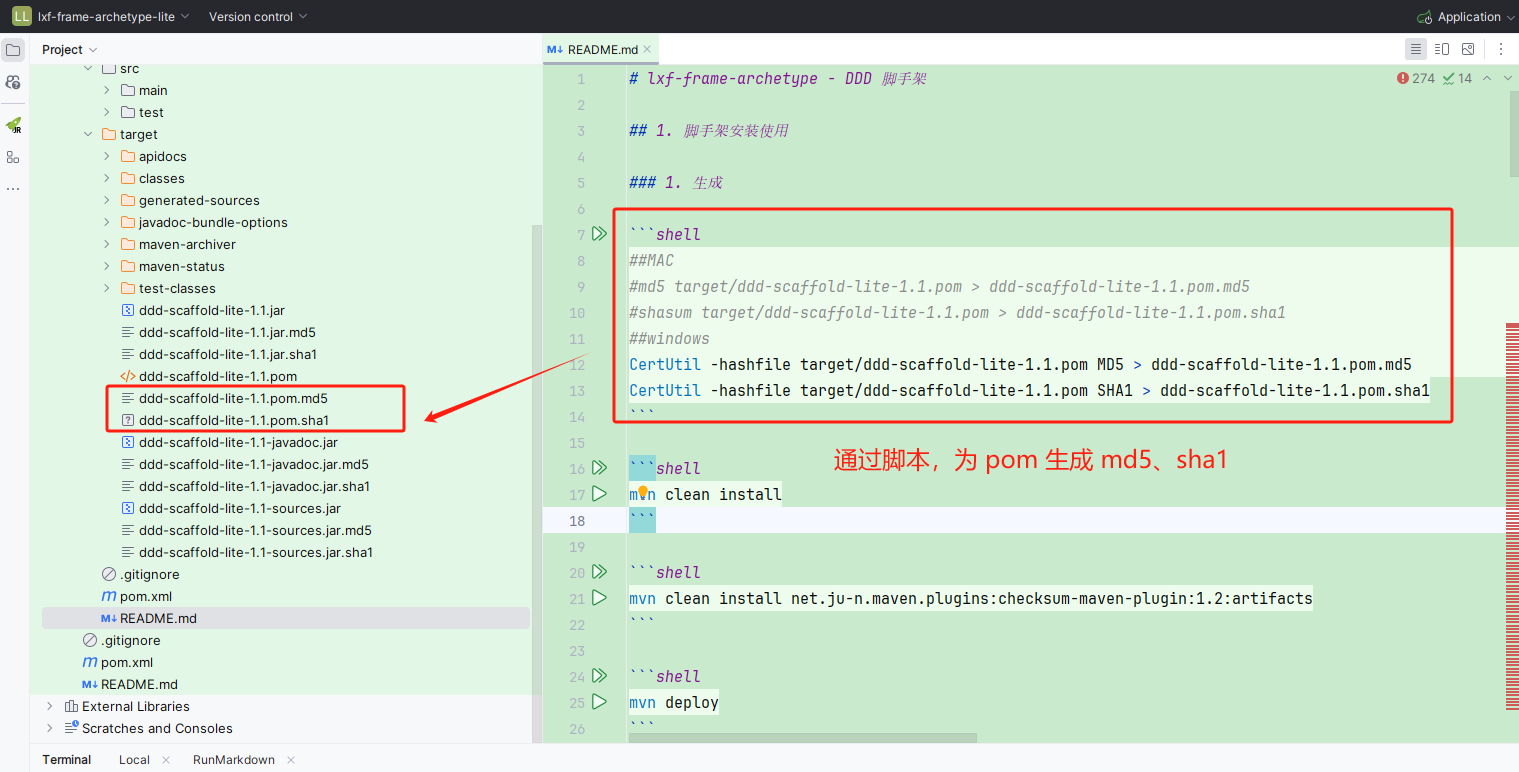This screenshot has height=772, width=1519.
Task: Close the README.md editor tab
Action: [x=649, y=49]
